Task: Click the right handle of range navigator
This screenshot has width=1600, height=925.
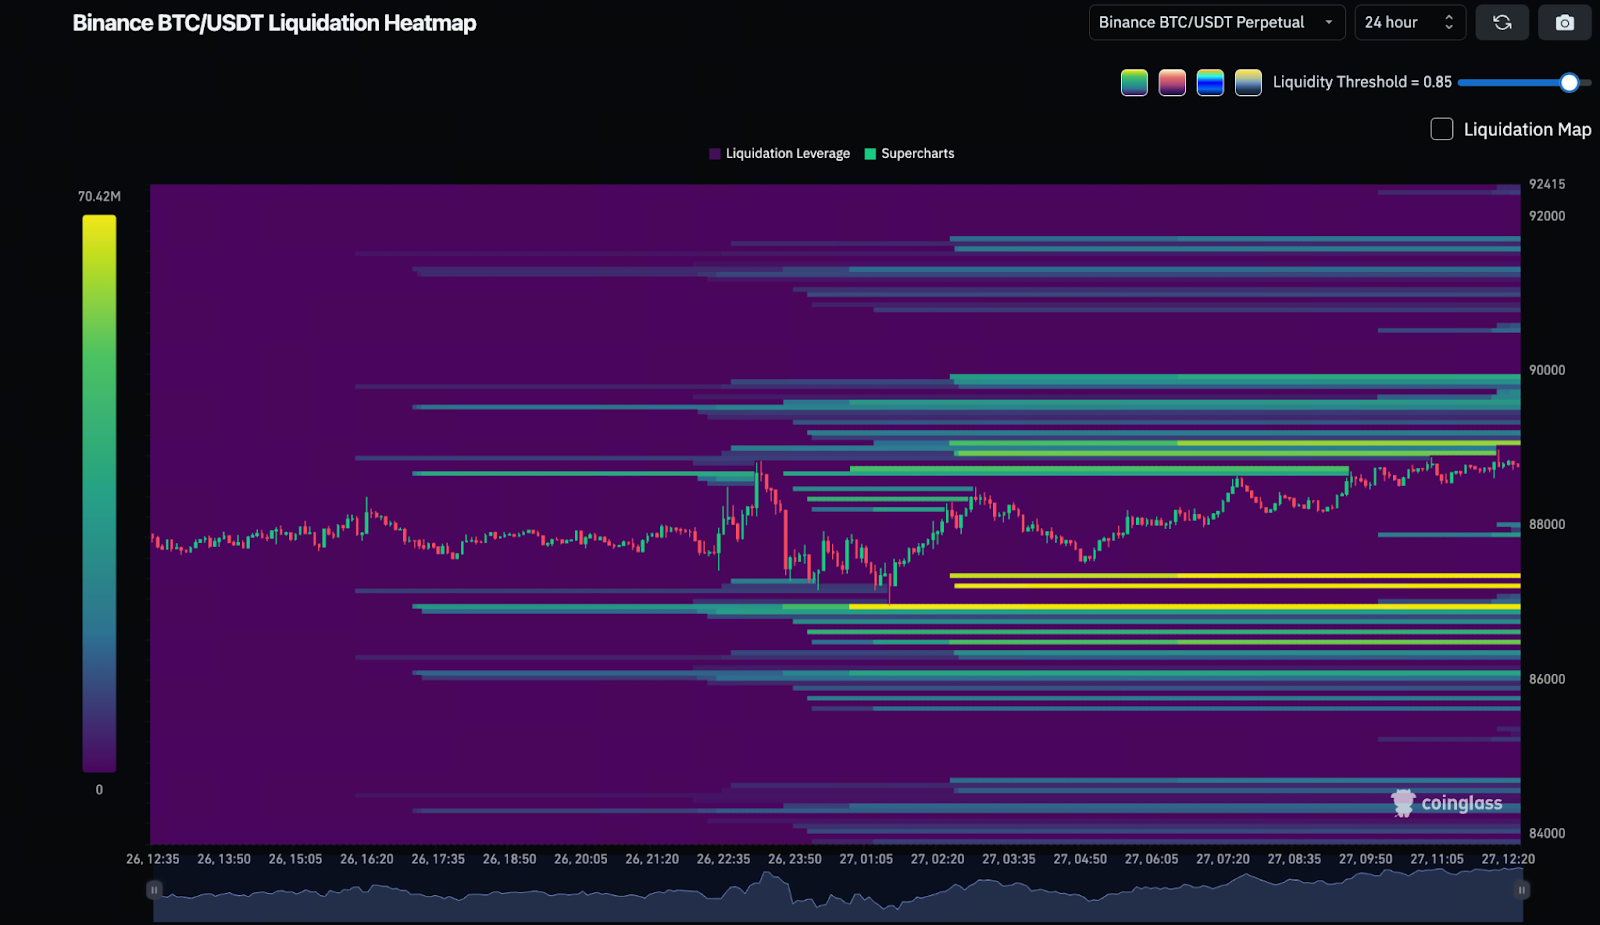Action: pyautogui.click(x=1521, y=889)
